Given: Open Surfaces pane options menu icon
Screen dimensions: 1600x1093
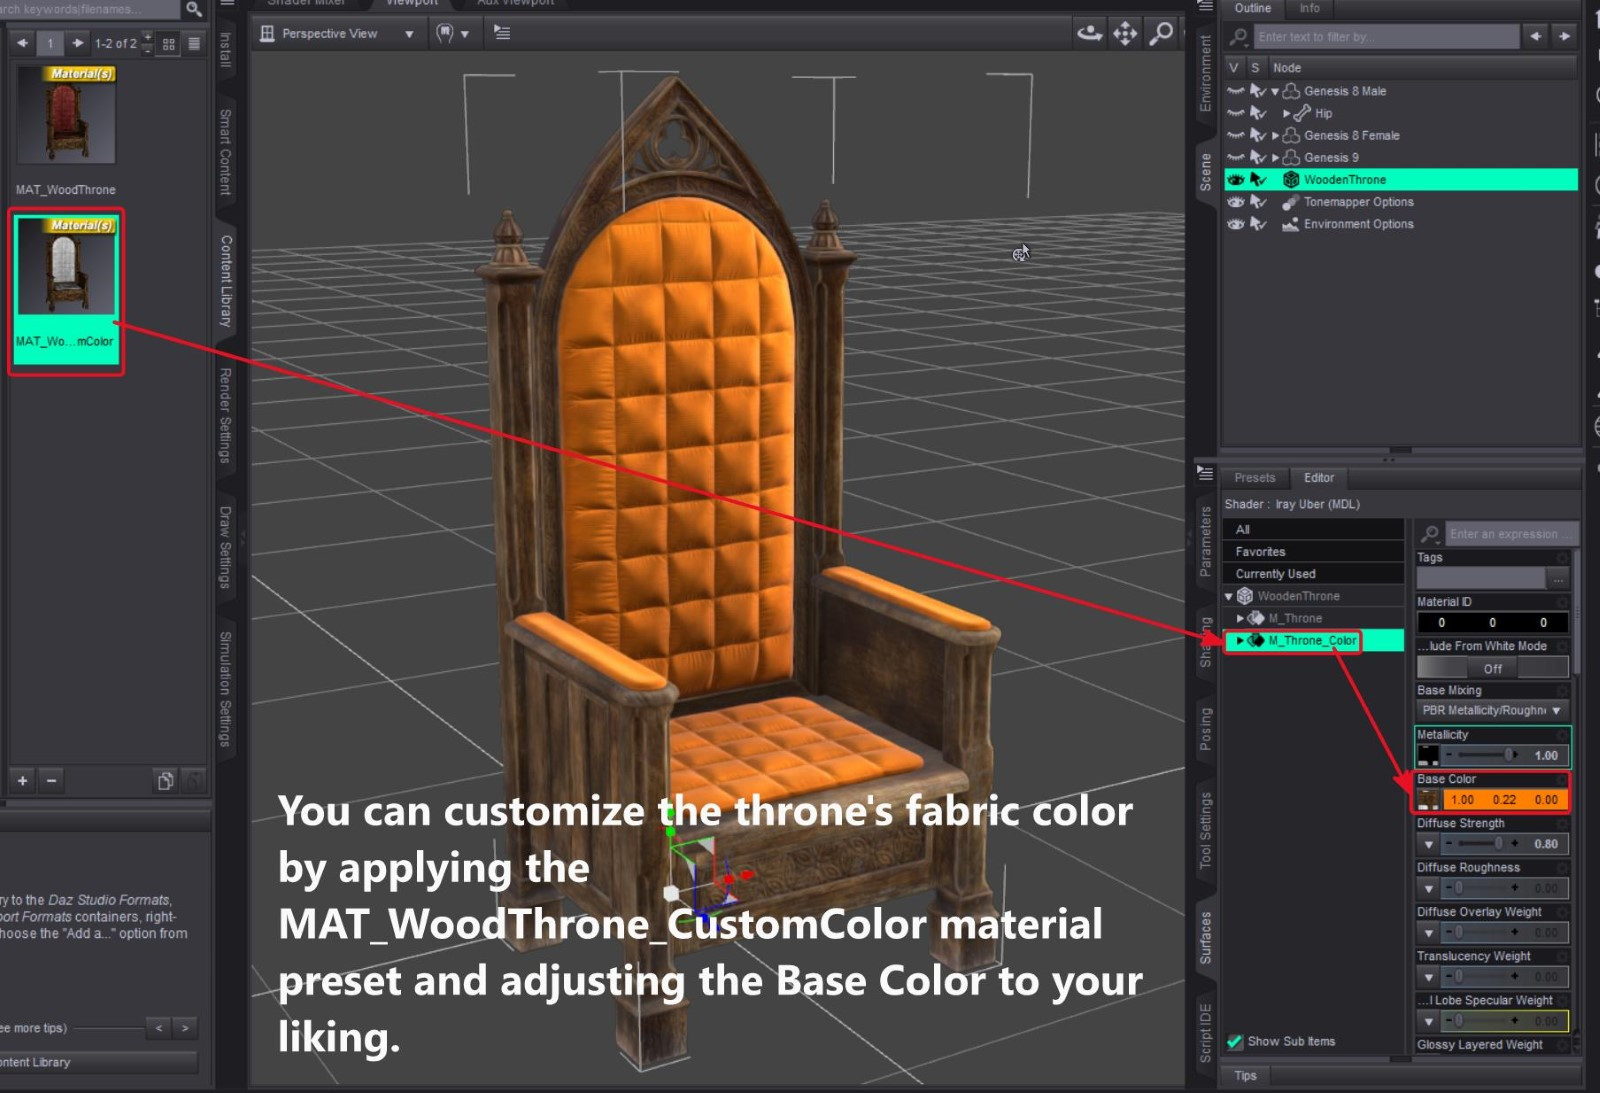Looking at the screenshot, I should coord(1205,473).
